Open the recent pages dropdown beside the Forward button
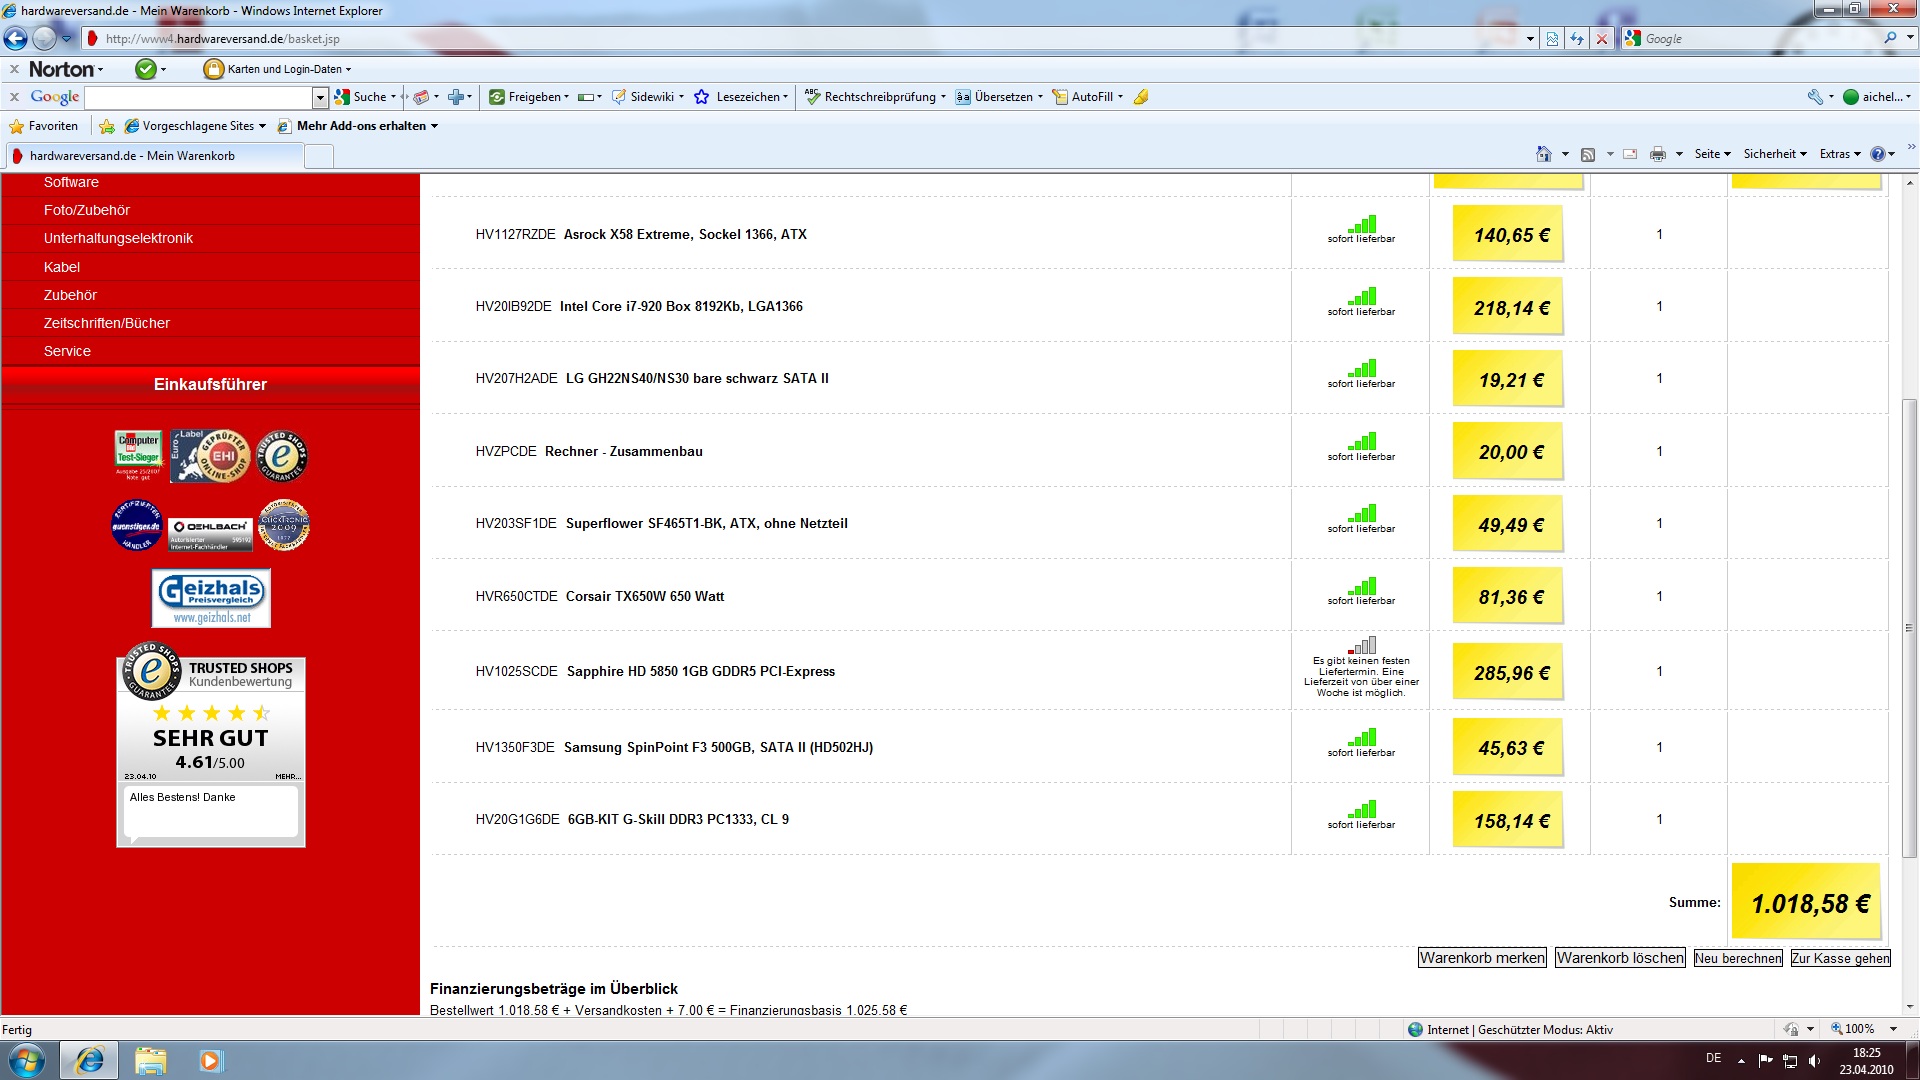The image size is (1920, 1080). point(66,38)
